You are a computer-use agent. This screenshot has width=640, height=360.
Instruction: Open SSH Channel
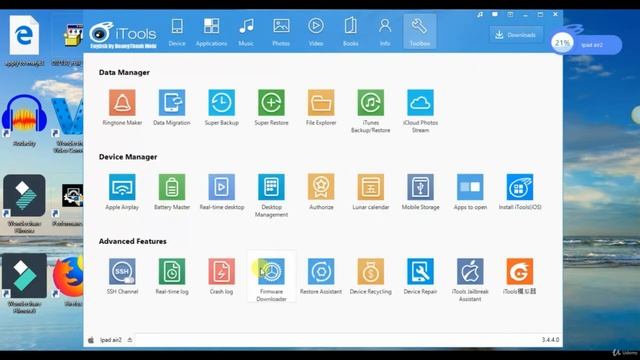[x=122, y=271]
